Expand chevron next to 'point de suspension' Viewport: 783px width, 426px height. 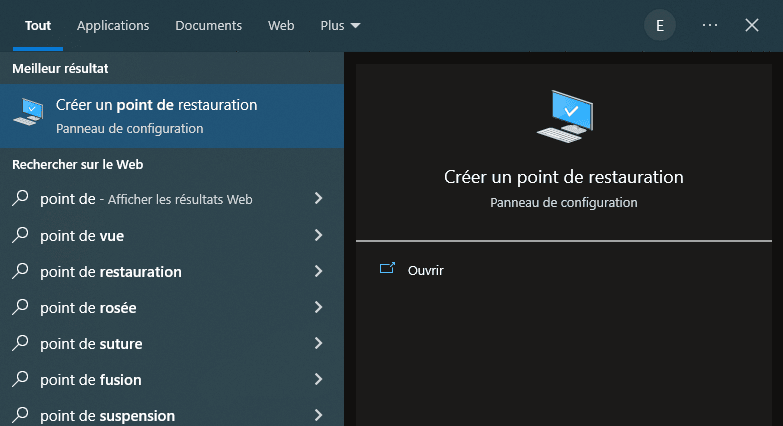click(x=319, y=415)
